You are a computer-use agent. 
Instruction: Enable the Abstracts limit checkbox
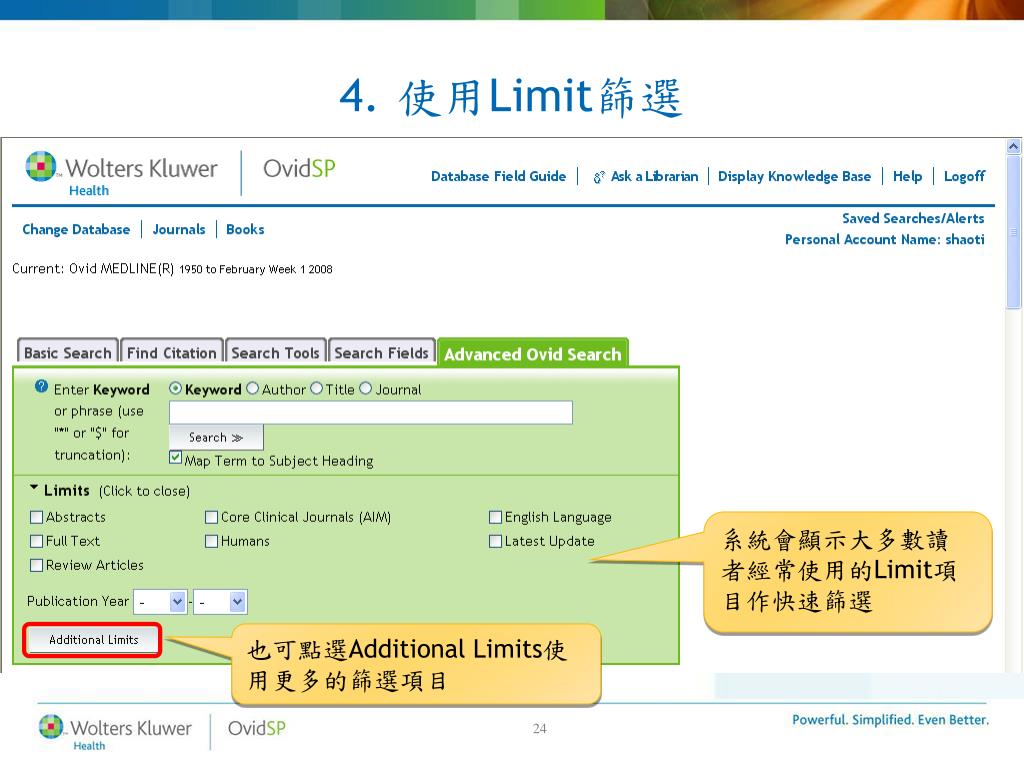[x=37, y=517]
